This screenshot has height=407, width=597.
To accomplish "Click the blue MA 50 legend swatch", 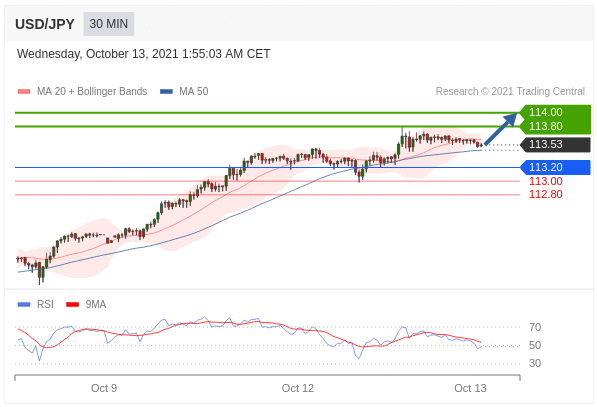I will pos(166,91).
